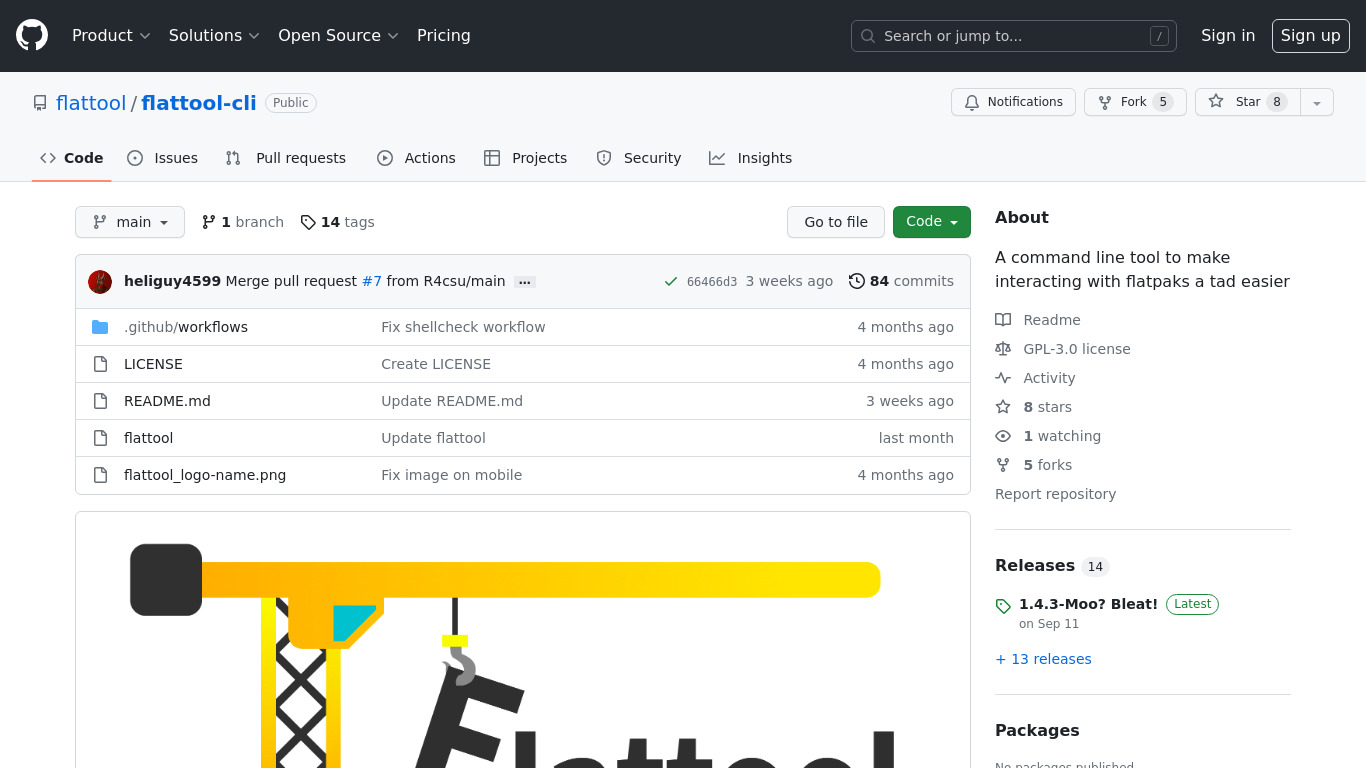View the 1 branch link
The width and height of the screenshot is (1366, 768).
point(243,222)
